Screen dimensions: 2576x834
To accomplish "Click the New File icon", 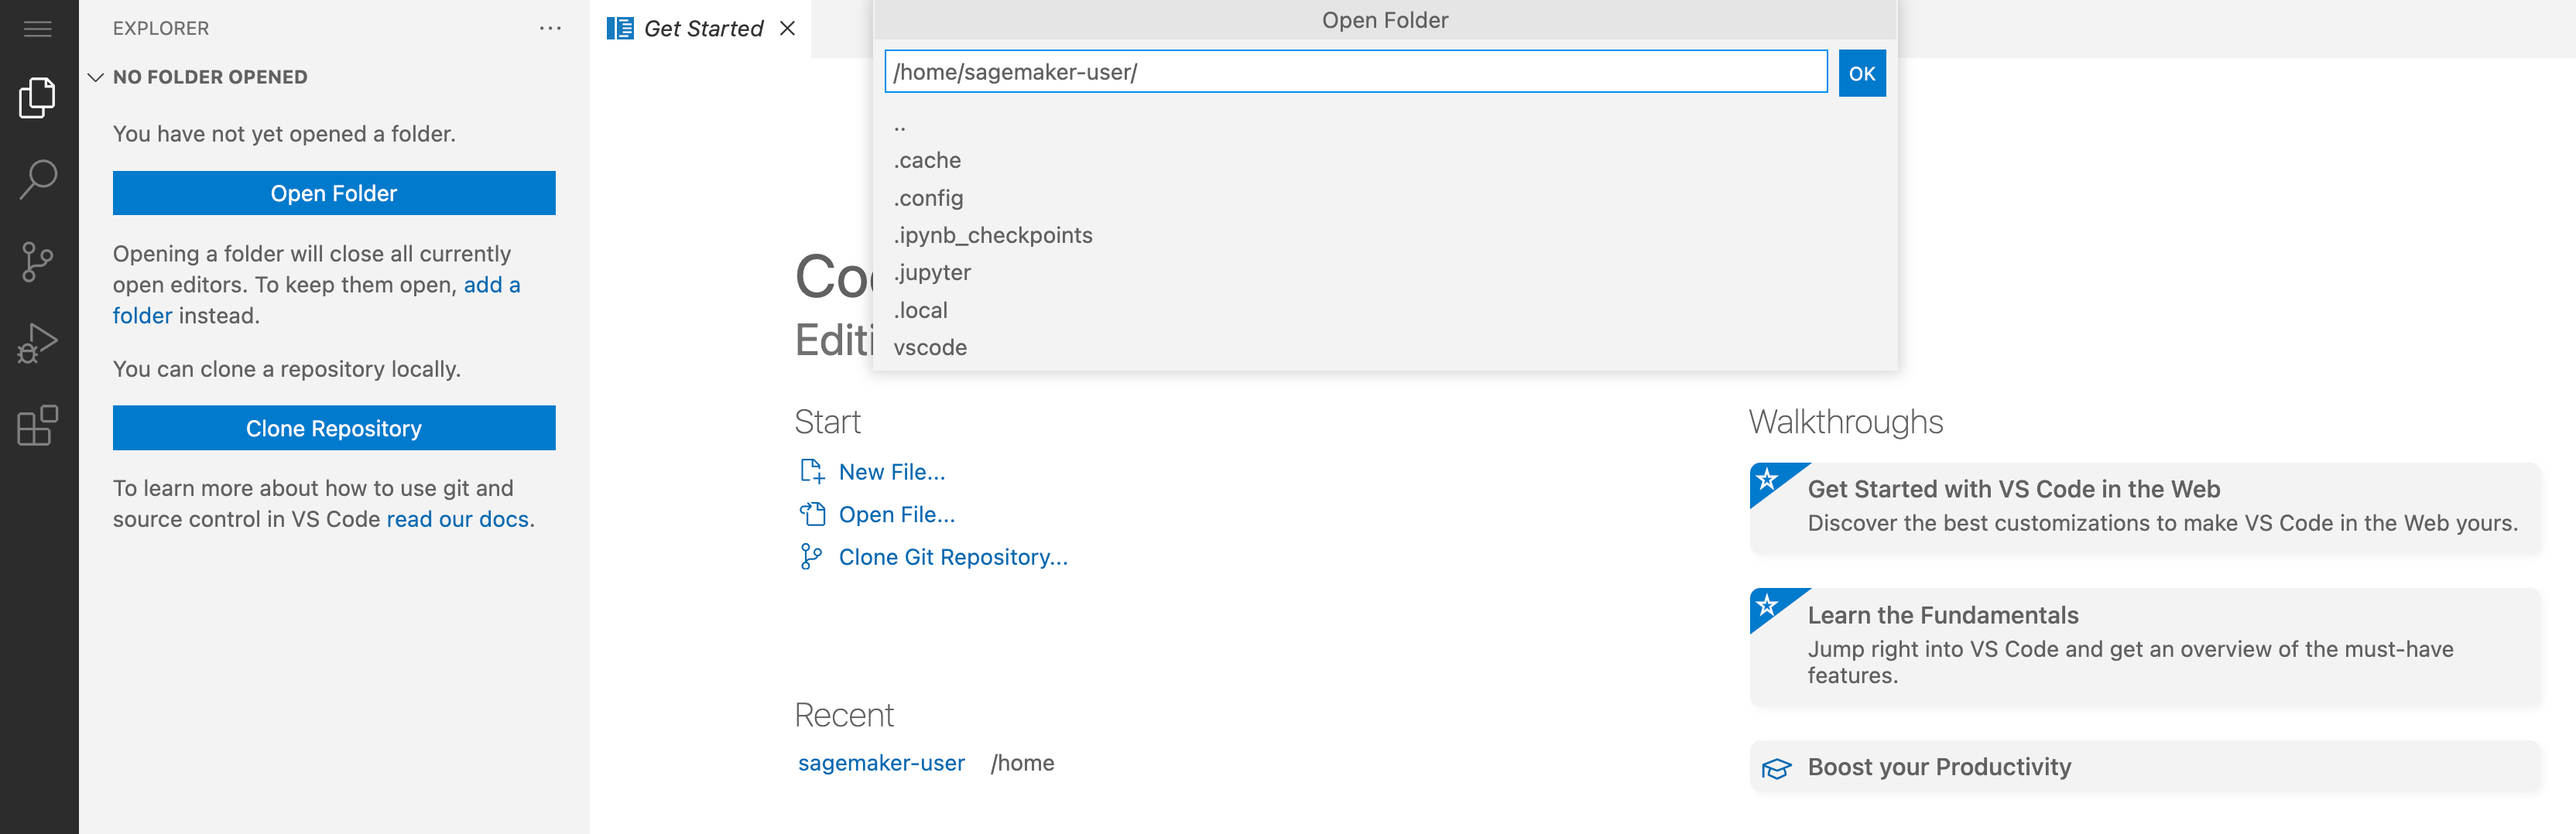I will tap(811, 471).
